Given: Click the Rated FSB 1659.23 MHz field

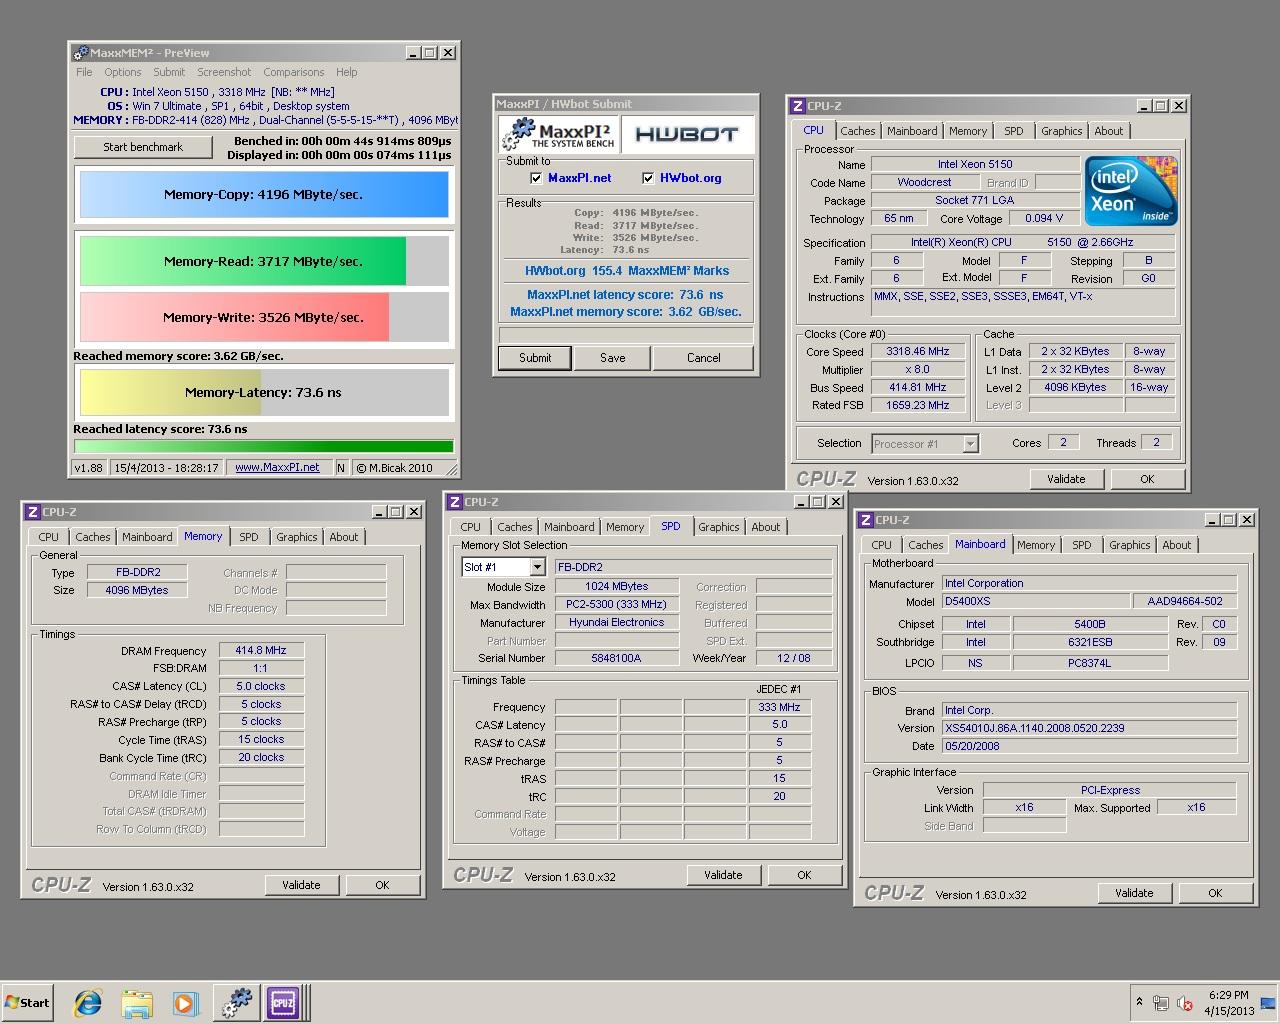Looking at the screenshot, I should click(917, 406).
